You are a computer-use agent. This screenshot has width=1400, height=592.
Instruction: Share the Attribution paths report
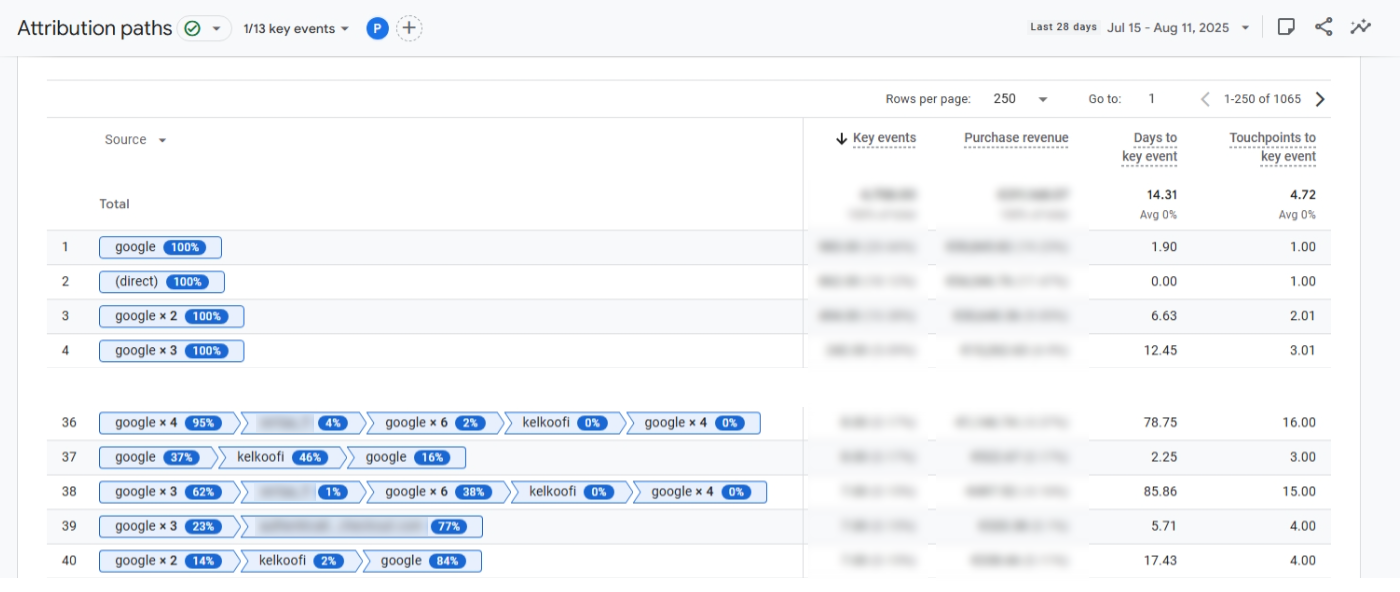pyautogui.click(x=1324, y=27)
